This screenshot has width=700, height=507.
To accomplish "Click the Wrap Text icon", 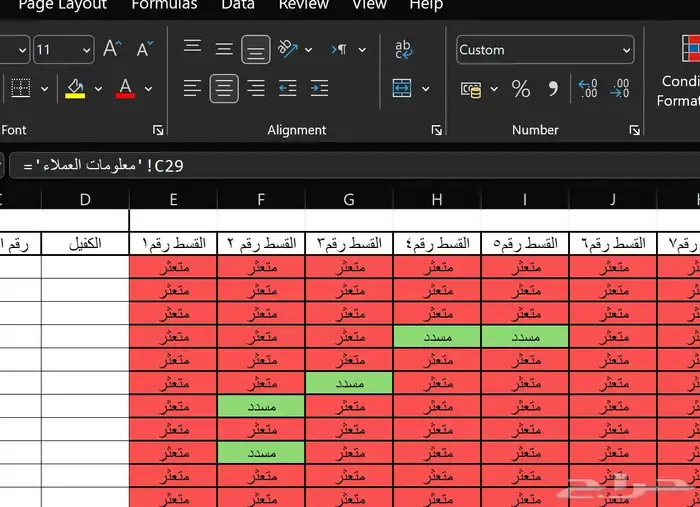I will (x=404, y=49).
